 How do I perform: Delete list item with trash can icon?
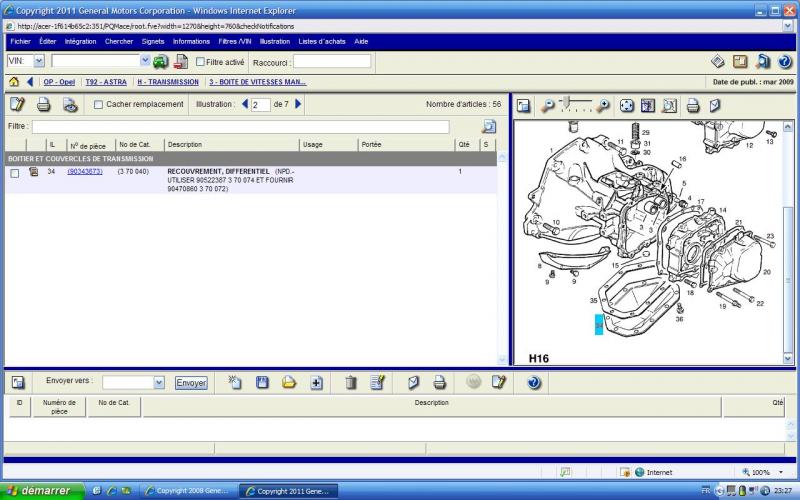coord(351,382)
